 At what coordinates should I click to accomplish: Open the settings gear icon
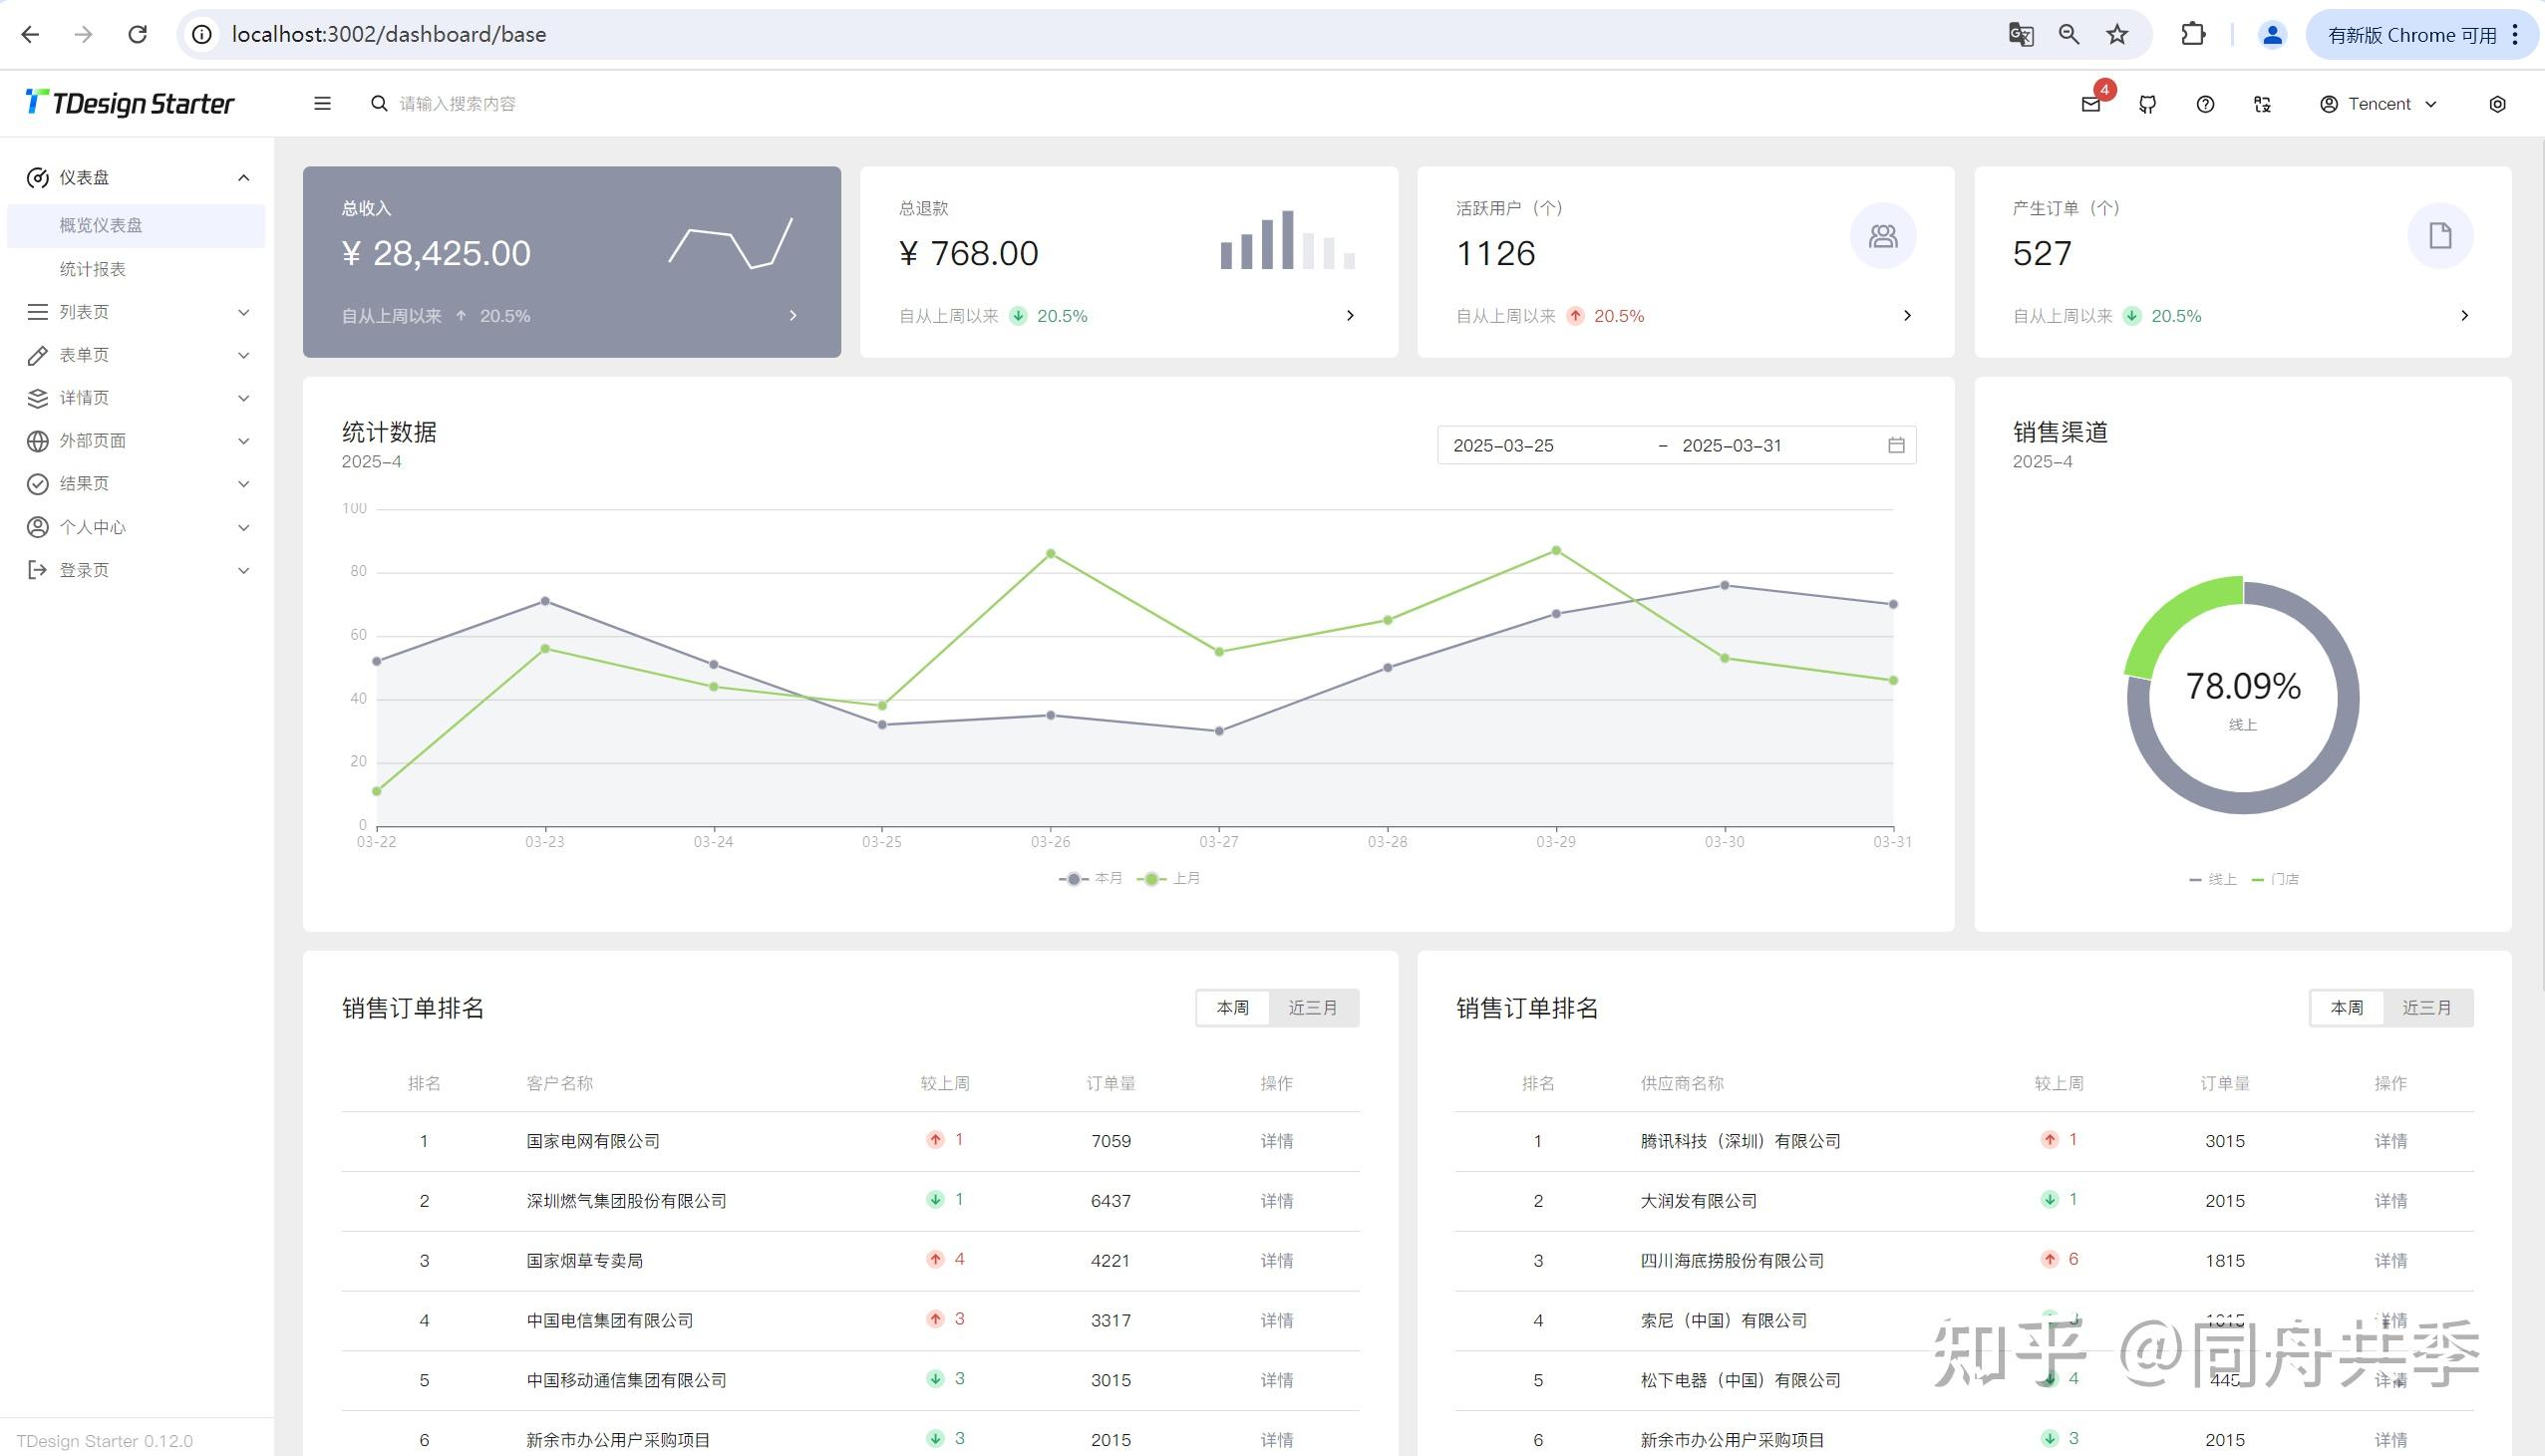click(2497, 103)
